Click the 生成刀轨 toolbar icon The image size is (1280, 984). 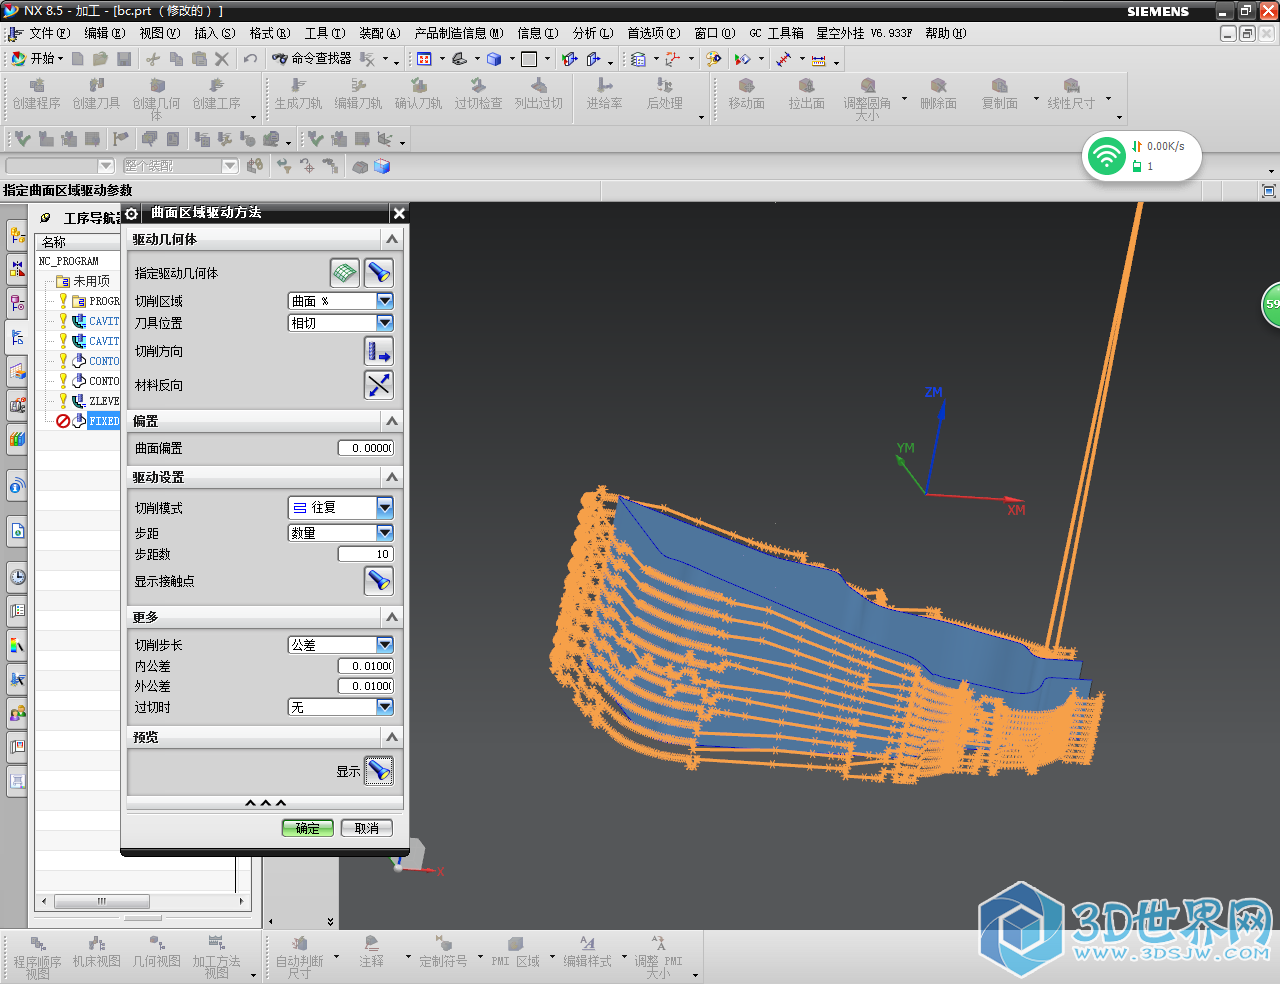[x=298, y=94]
